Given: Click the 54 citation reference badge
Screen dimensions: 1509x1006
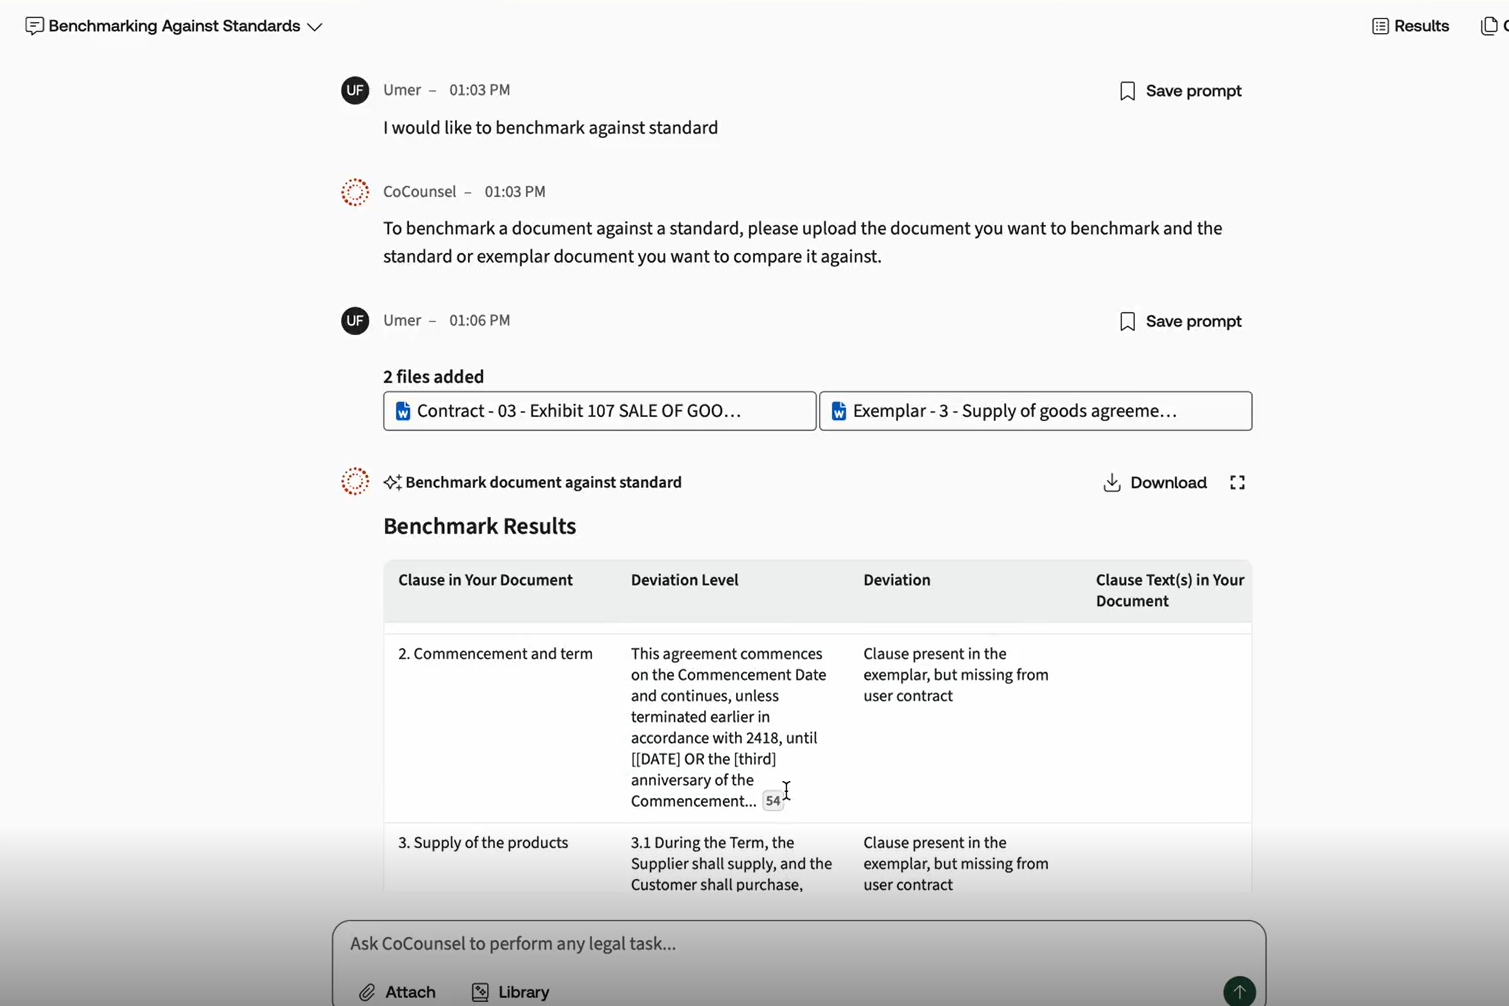Looking at the screenshot, I should pyautogui.click(x=772, y=801).
